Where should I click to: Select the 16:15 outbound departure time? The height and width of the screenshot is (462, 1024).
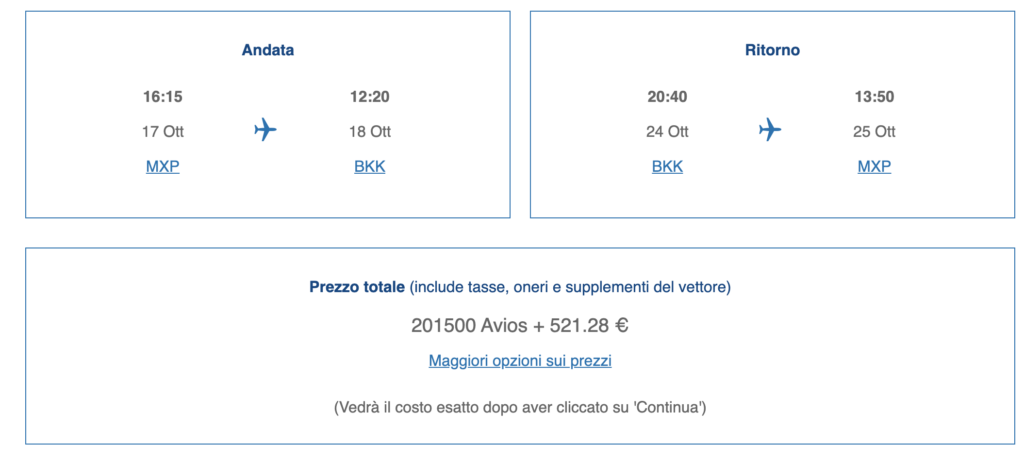[x=163, y=97]
